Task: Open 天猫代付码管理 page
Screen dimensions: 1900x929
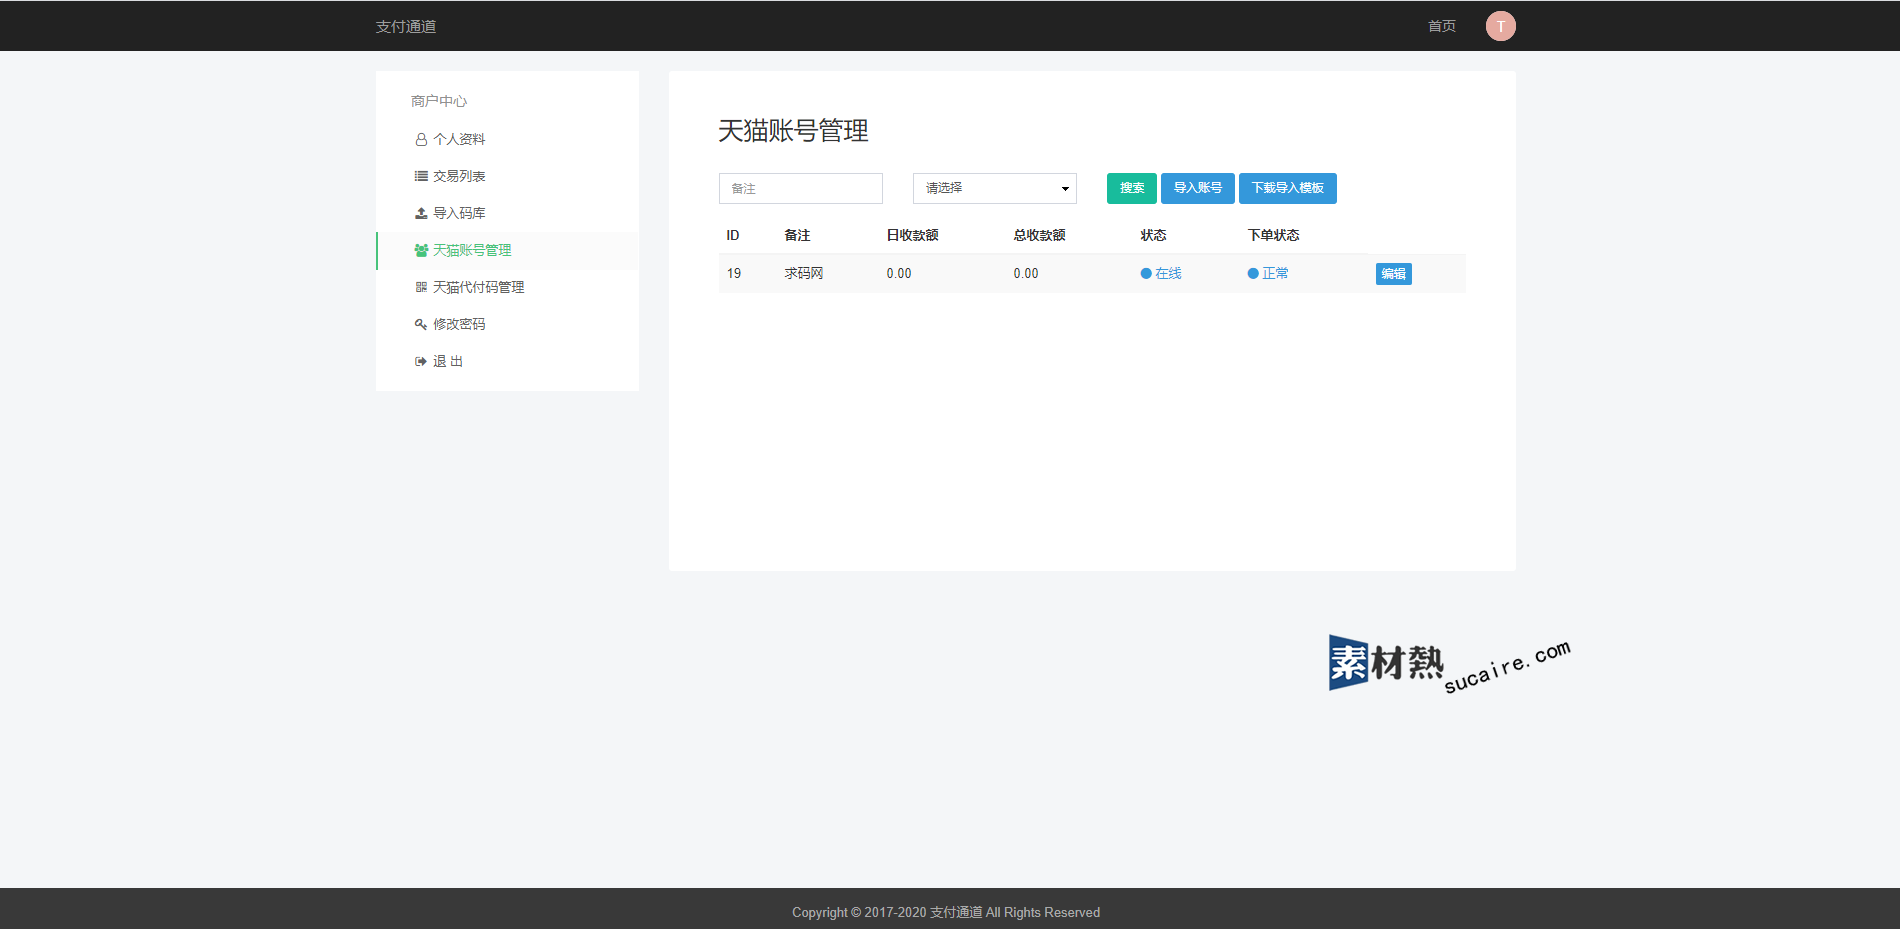Action: coord(507,287)
